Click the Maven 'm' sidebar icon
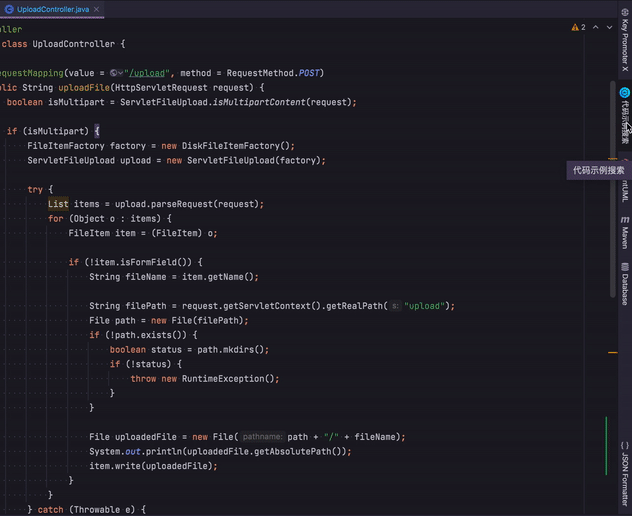Viewport: 632px width, 516px height. (625, 220)
